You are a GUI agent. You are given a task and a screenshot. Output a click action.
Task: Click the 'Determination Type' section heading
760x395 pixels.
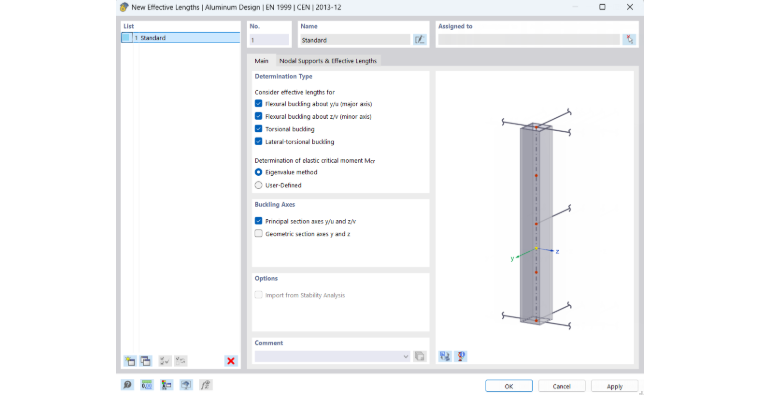tap(284, 77)
